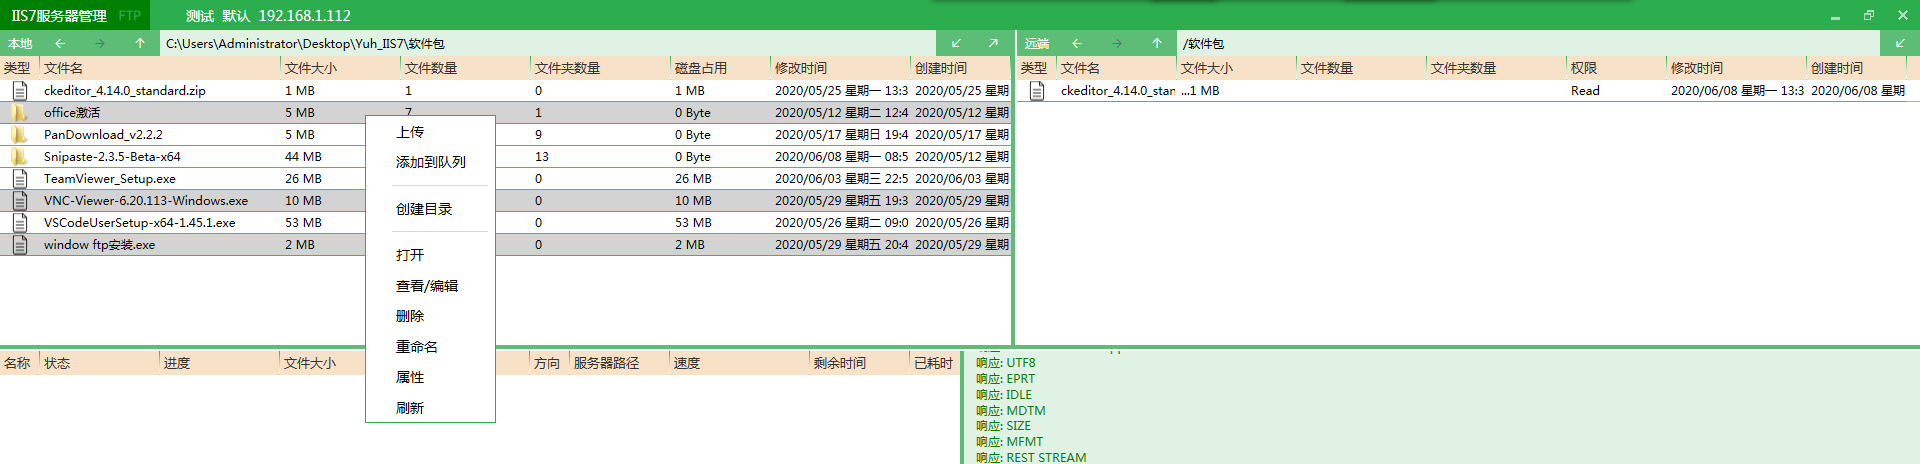Click the FTP tab in title bar
1920x464 pixels.
pos(130,16)
